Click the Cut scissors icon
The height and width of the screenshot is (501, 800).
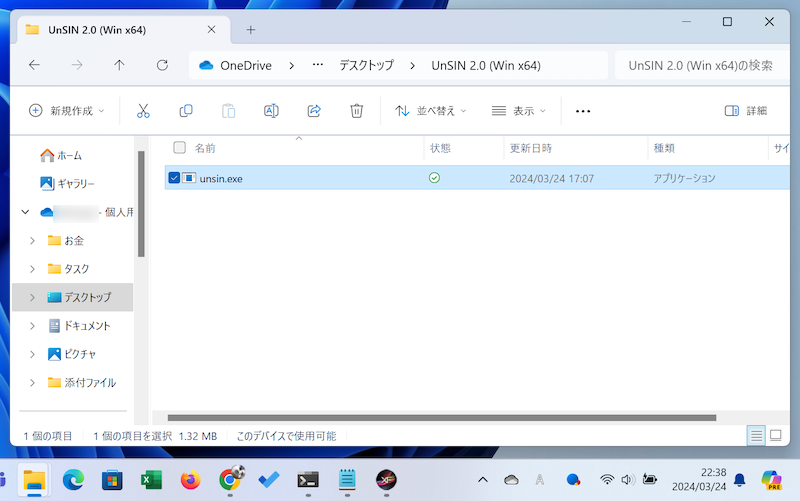(x=143, y=110)
